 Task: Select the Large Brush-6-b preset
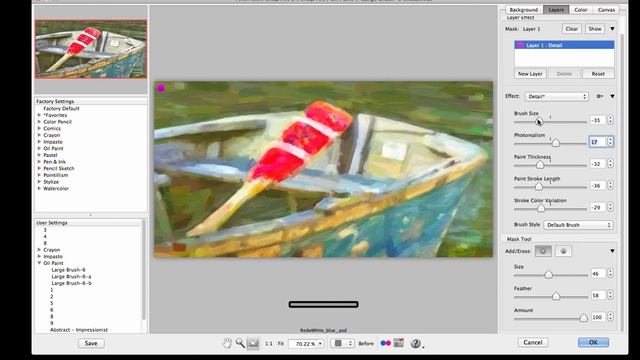click(71, 283)
